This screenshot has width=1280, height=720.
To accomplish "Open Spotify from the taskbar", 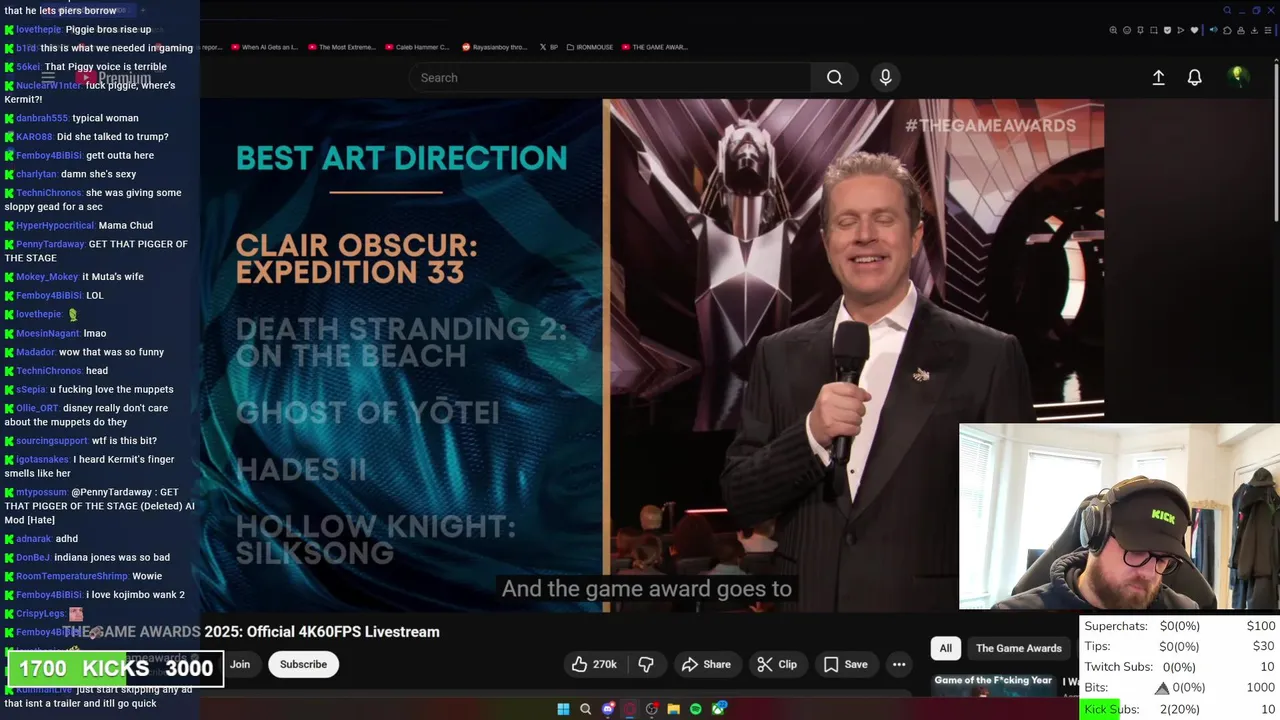I will pos(696,709).
